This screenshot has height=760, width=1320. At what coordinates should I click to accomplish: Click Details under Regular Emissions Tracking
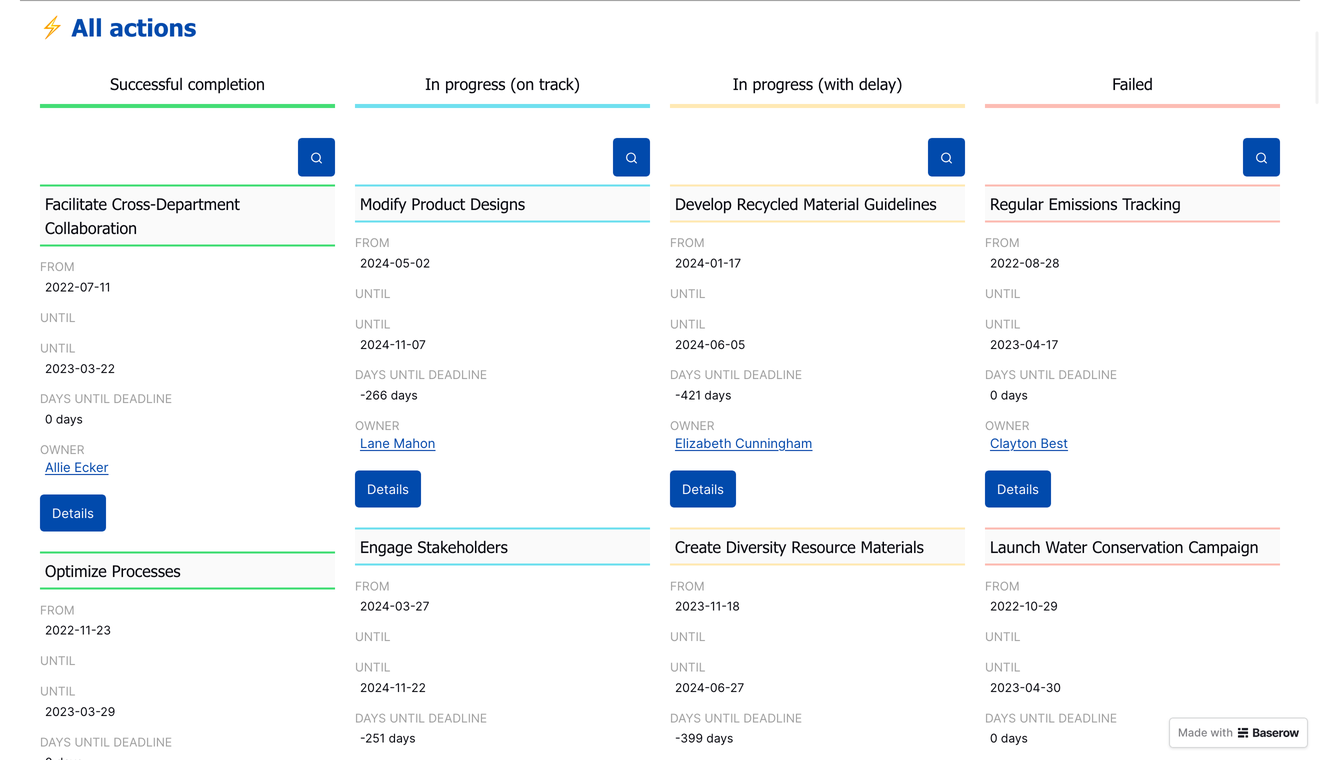point(1018,489)
